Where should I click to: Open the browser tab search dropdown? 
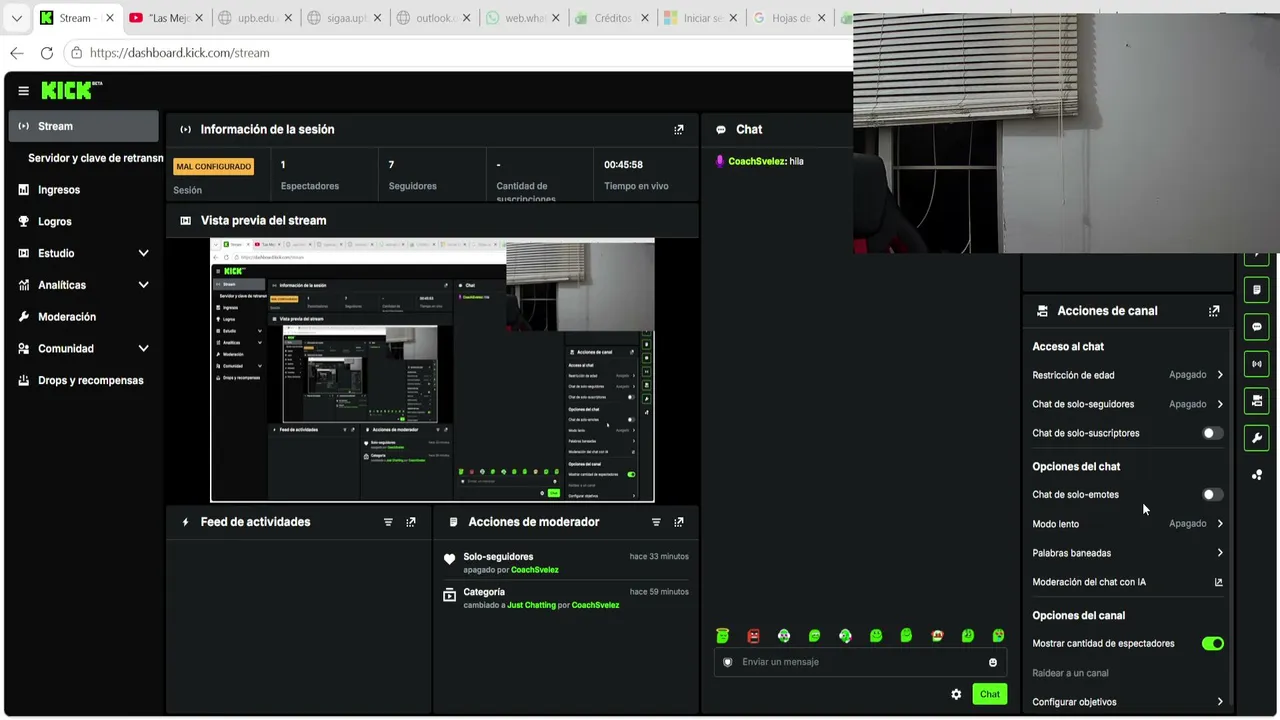(17, 18)
